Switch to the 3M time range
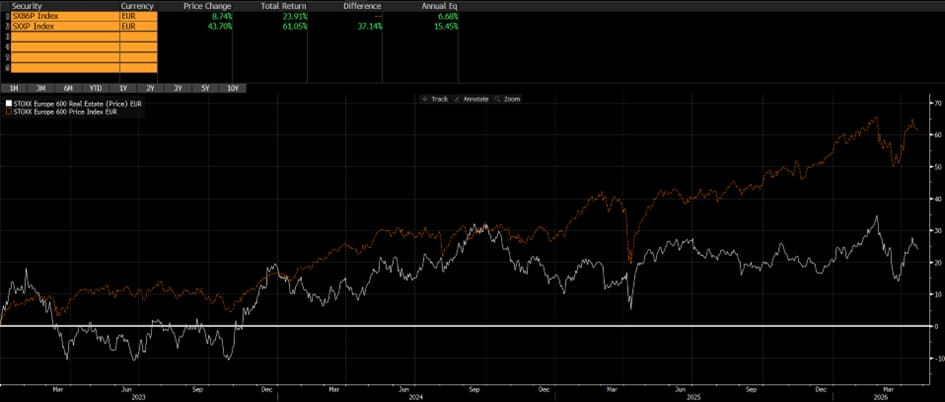945x402 pixels. (x=40, y=88)
